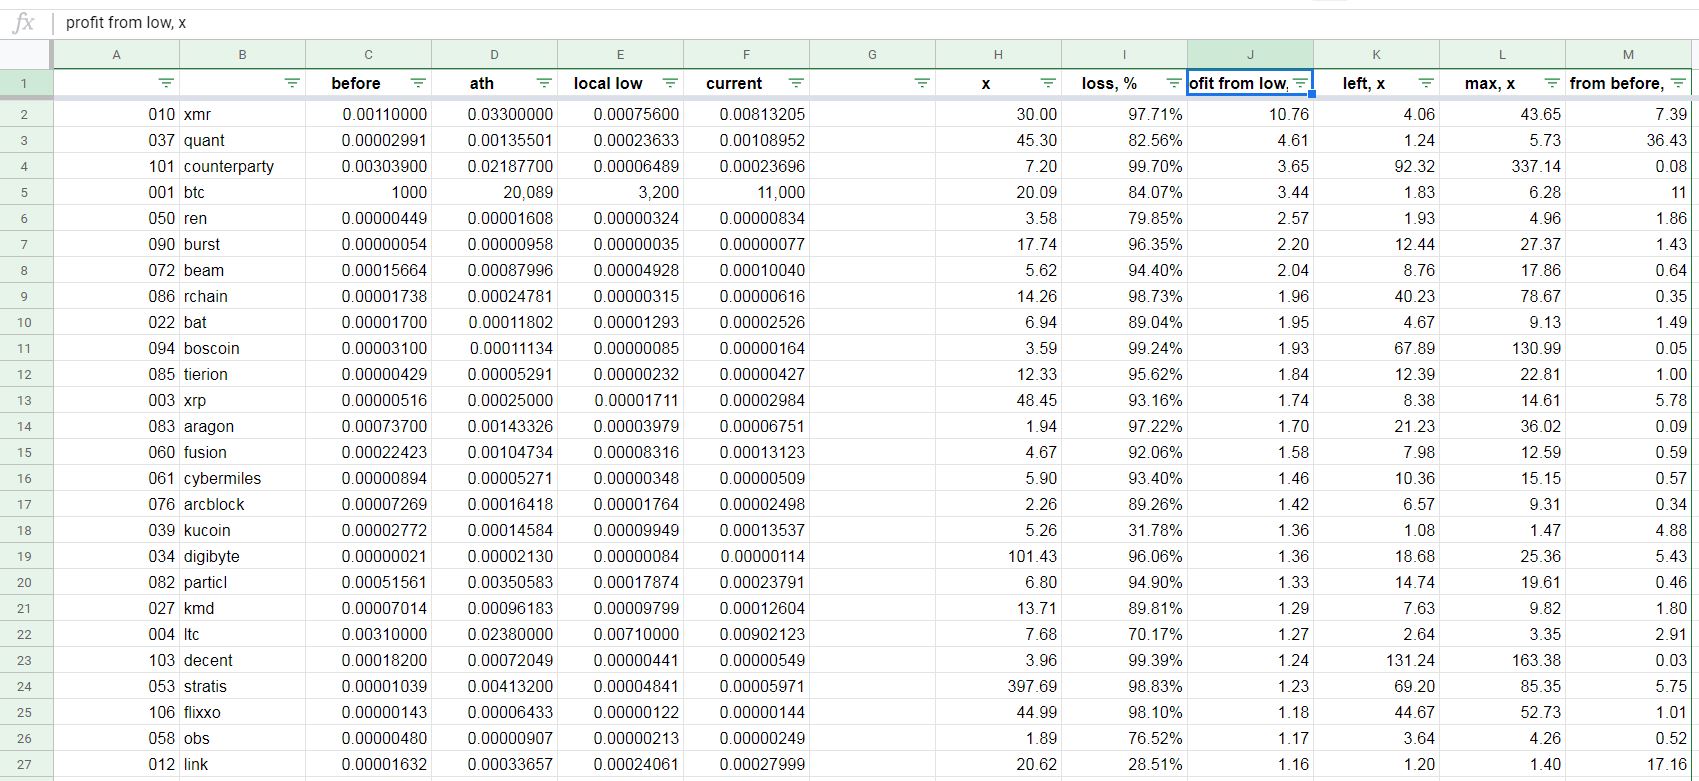Click the 'quant' cell
The image size is (1699, 781).
tap(242, 140)
